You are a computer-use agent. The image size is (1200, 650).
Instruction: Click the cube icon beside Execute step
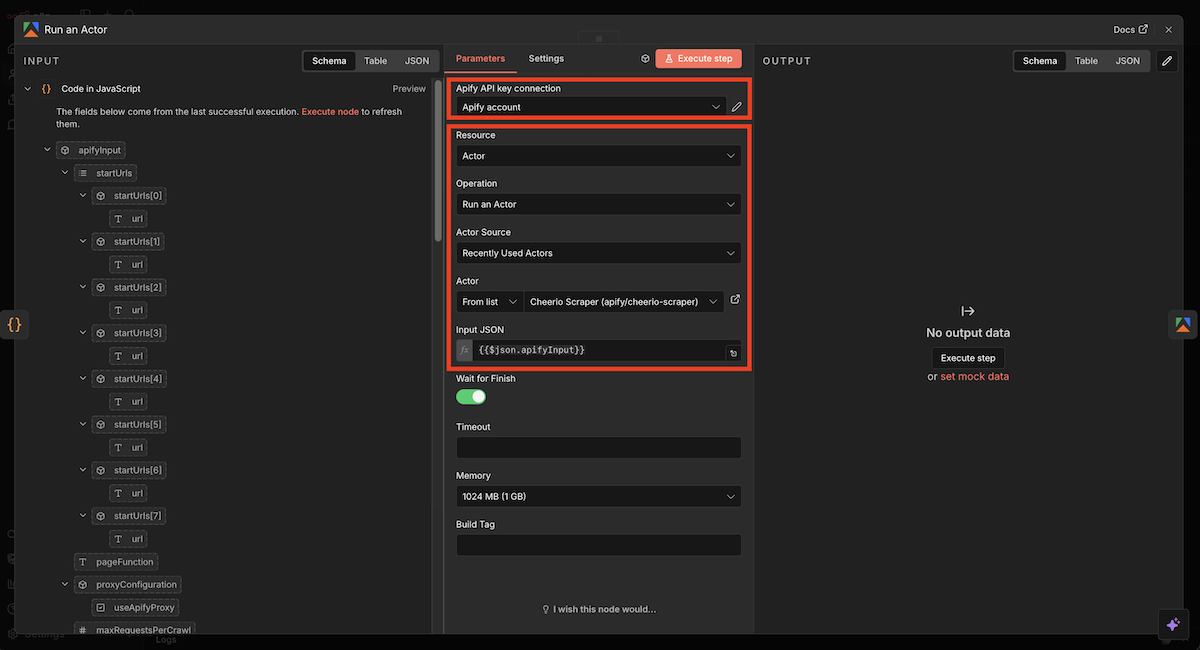645,59
